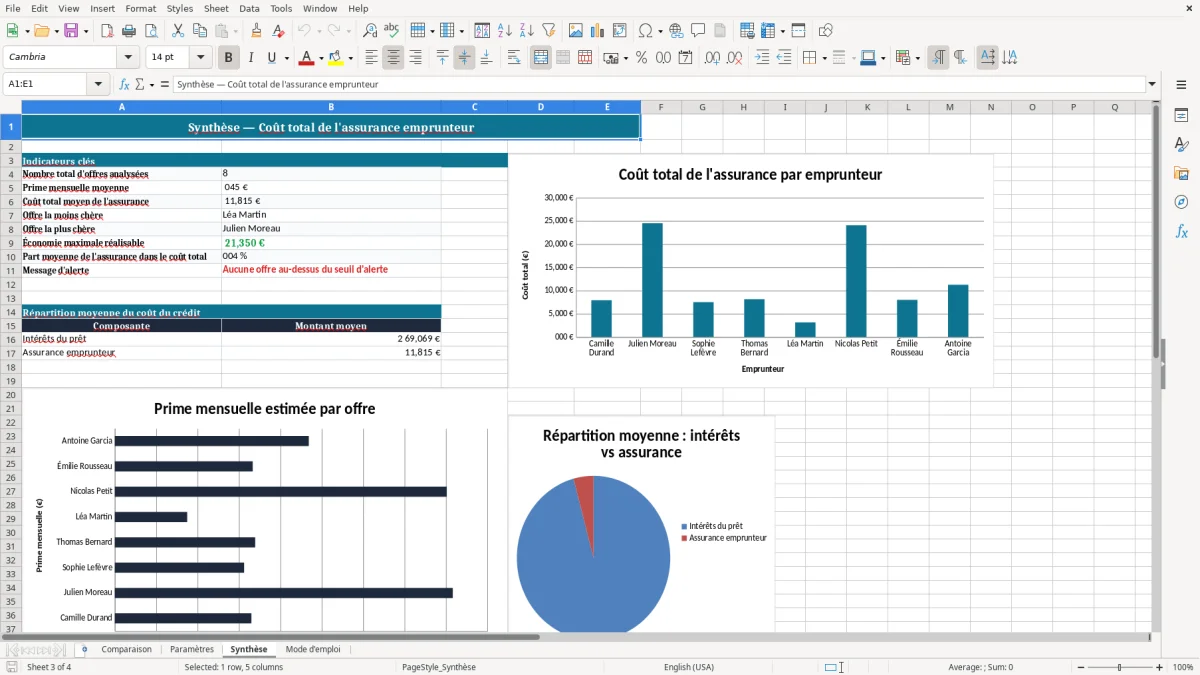
Task: Open Find & Replace
Action: click(370, 31)
